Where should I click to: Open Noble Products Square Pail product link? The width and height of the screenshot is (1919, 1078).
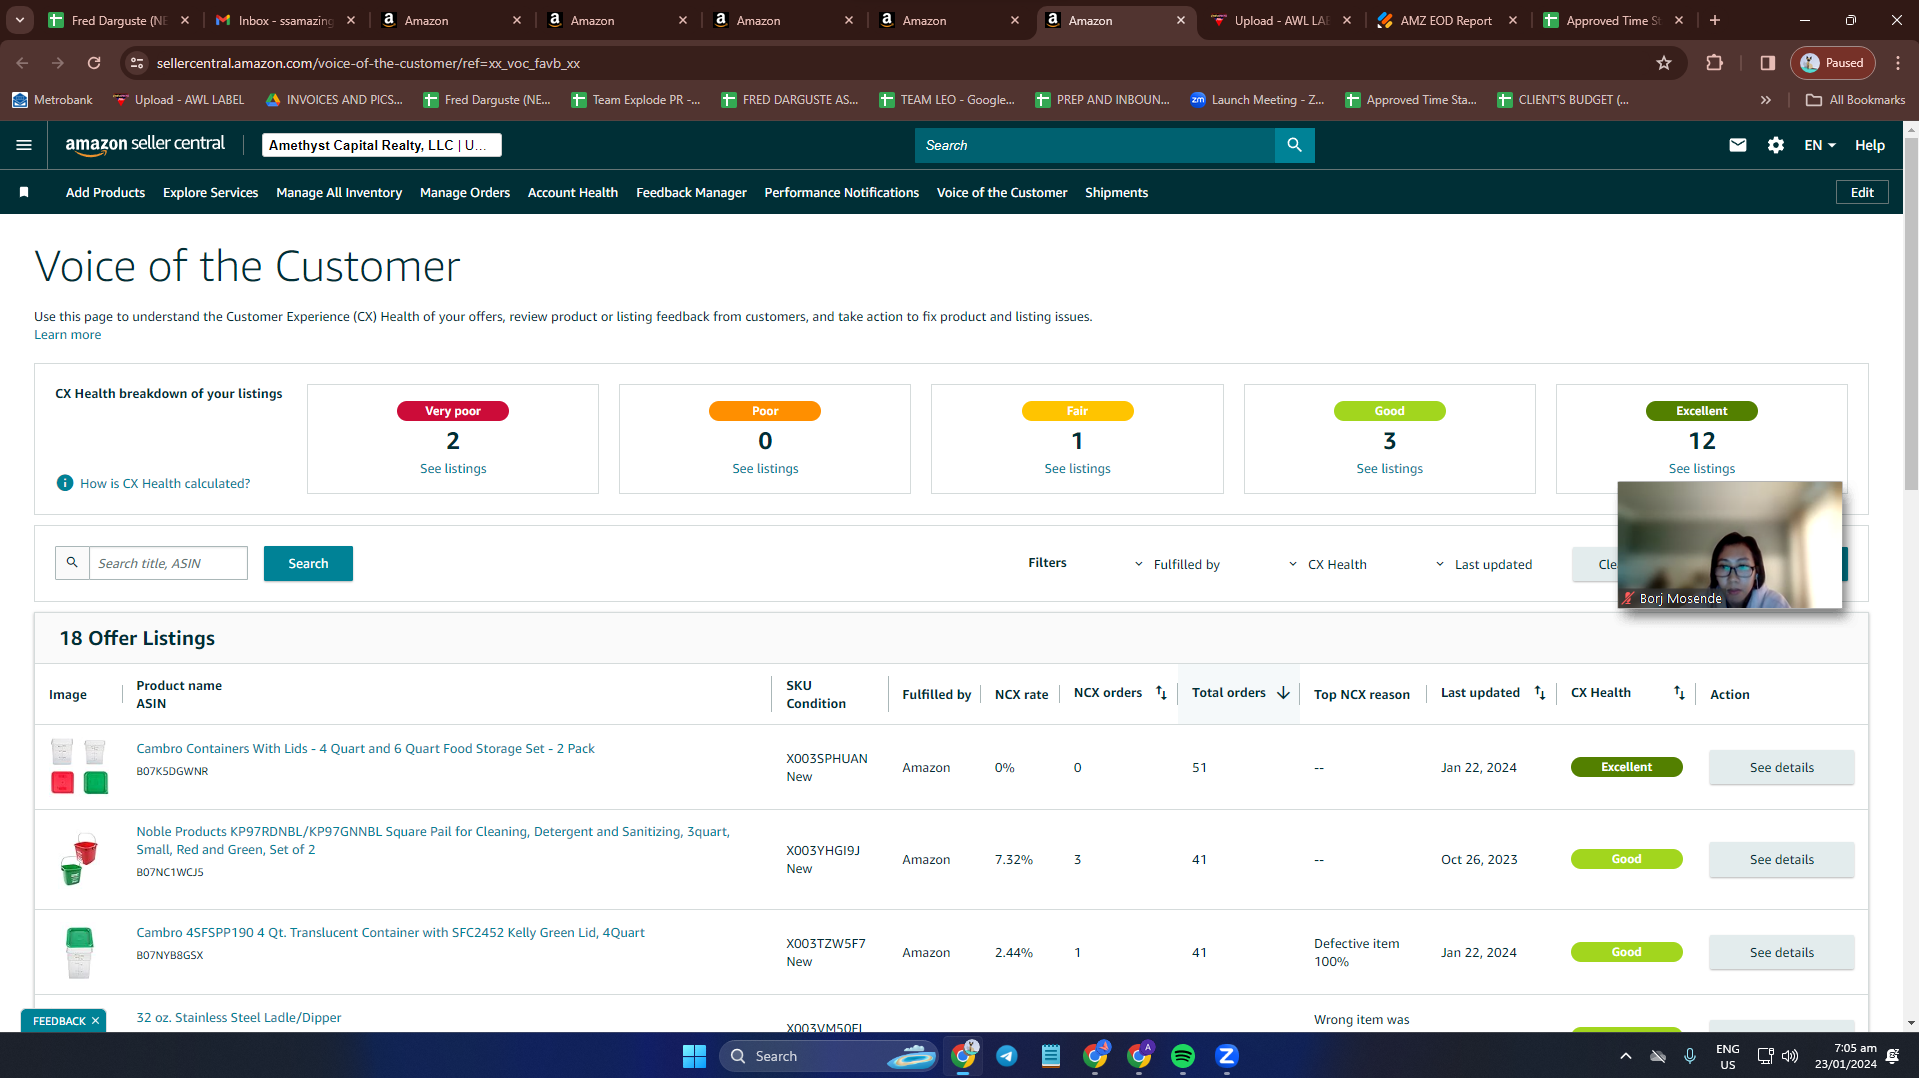[x=433, y=840]
